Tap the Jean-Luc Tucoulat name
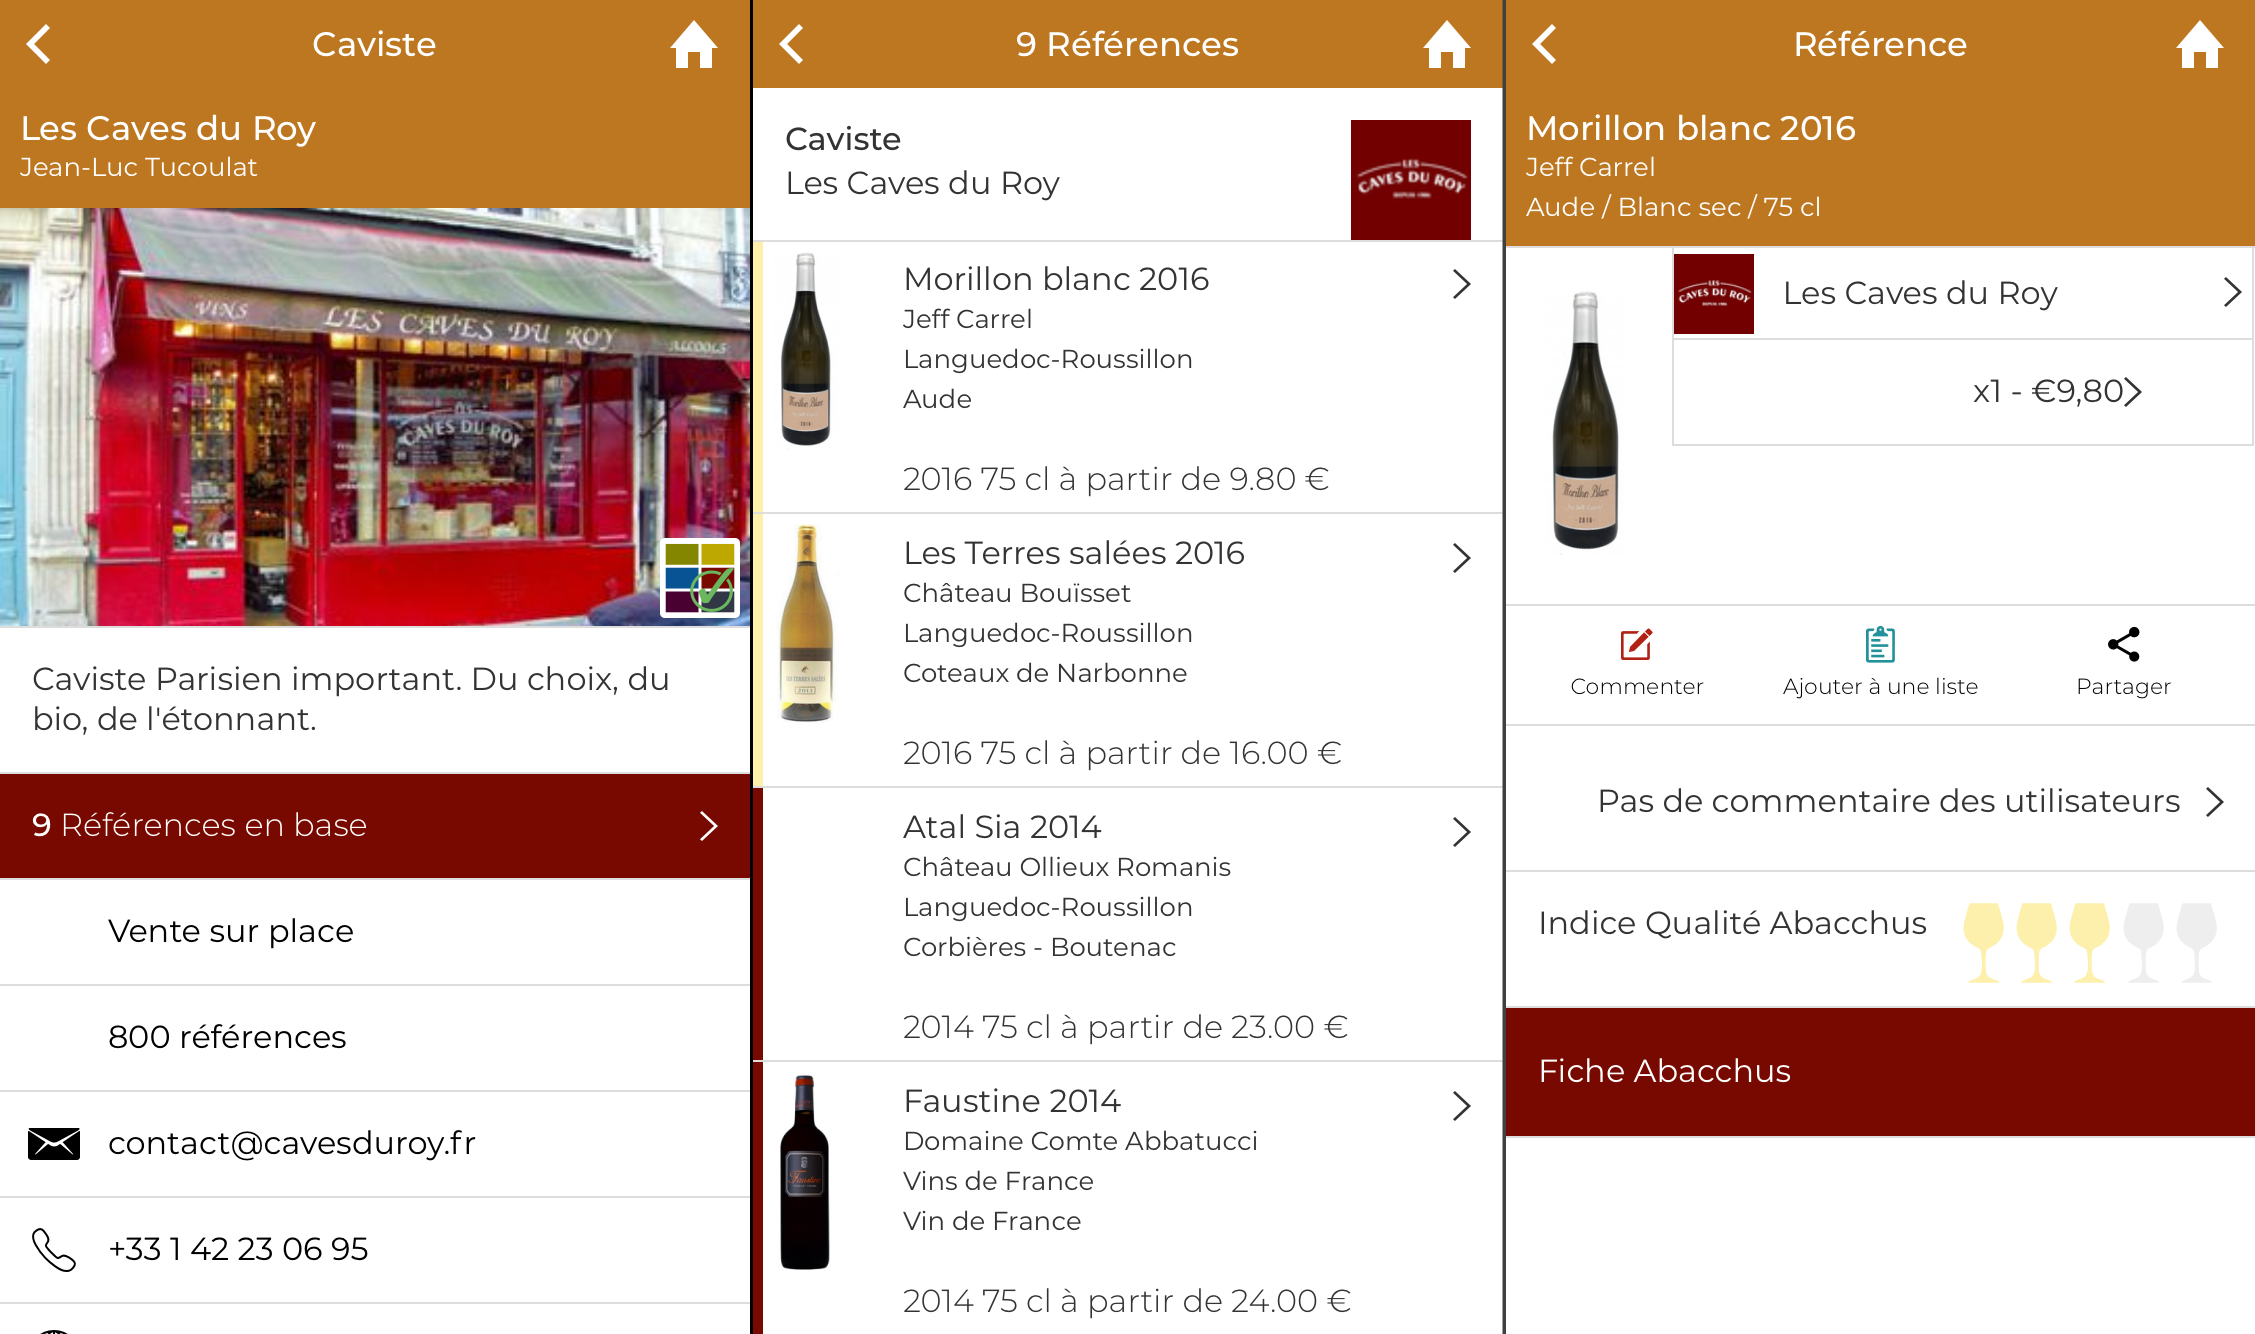2255x1334 pixels. coord(139,167)
